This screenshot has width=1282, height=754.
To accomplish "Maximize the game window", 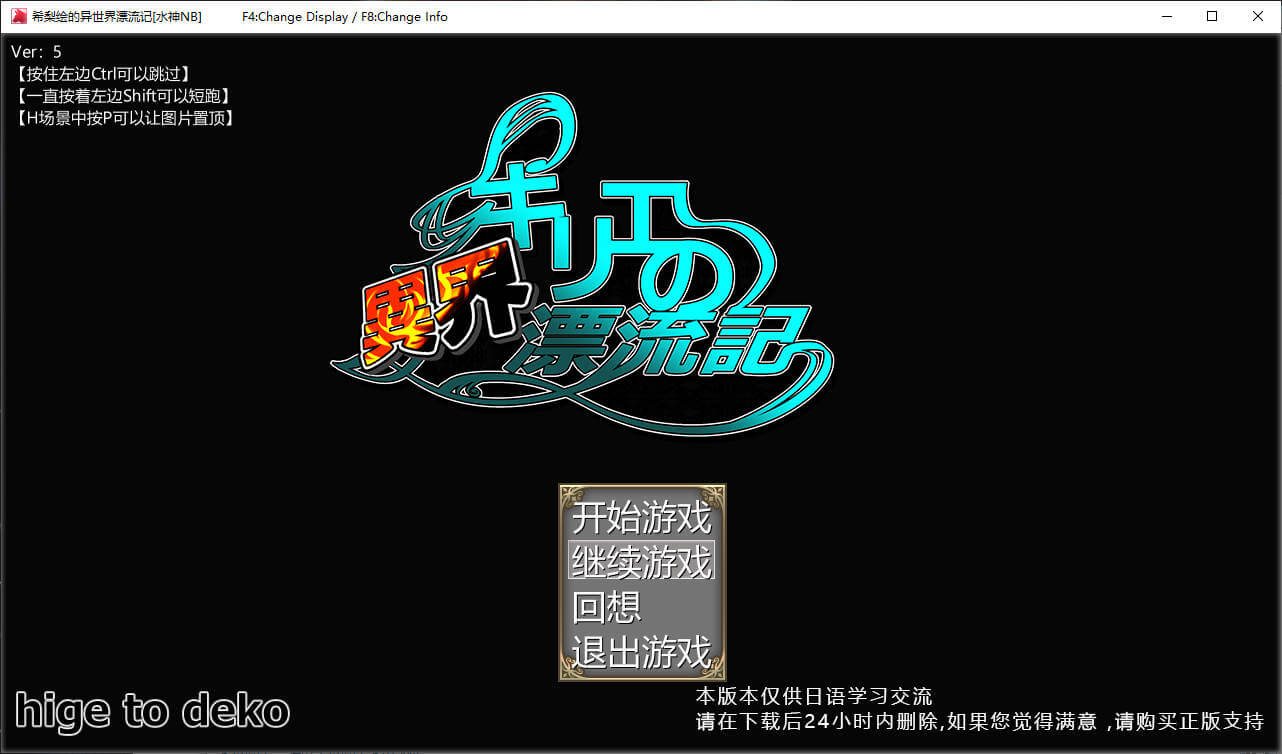I will (x=1212, y=16).
